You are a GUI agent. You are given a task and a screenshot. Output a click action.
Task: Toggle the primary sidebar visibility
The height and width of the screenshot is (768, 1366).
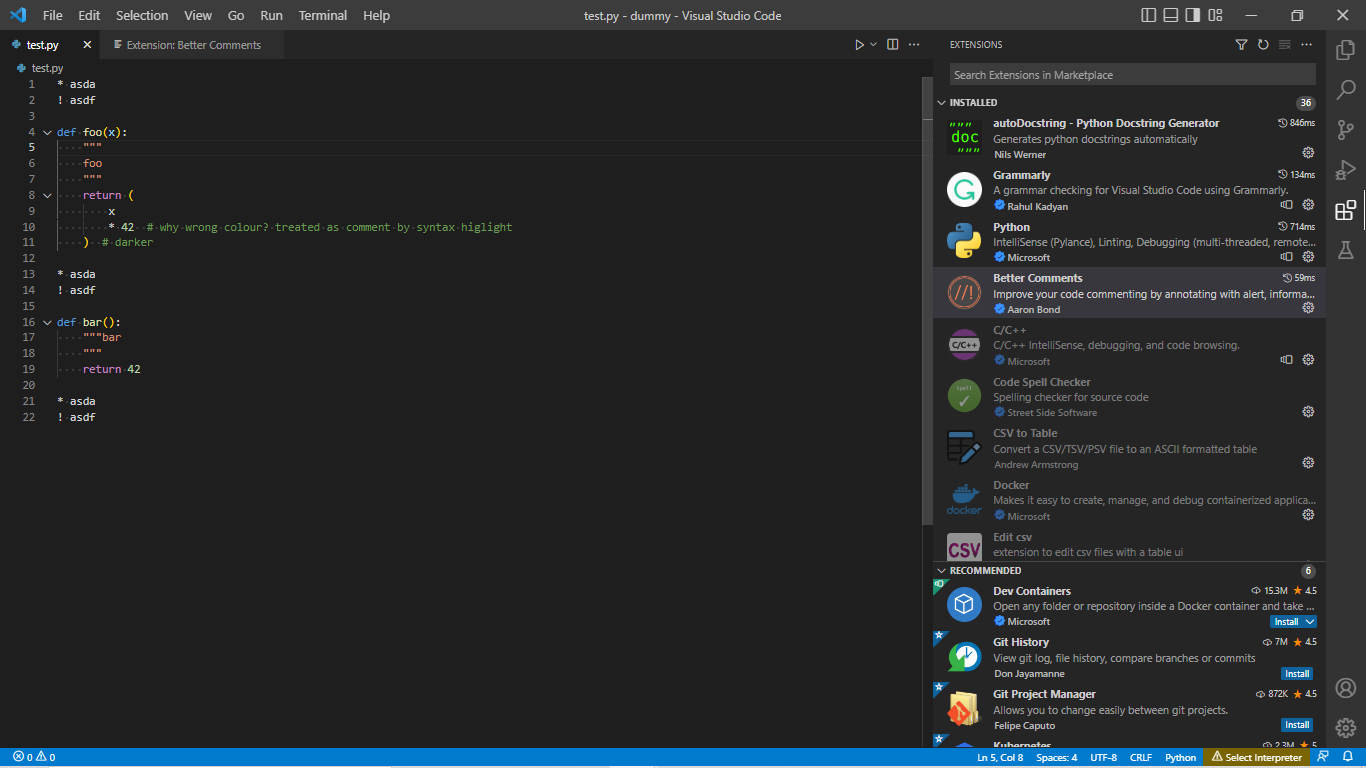coord(1148,15)
